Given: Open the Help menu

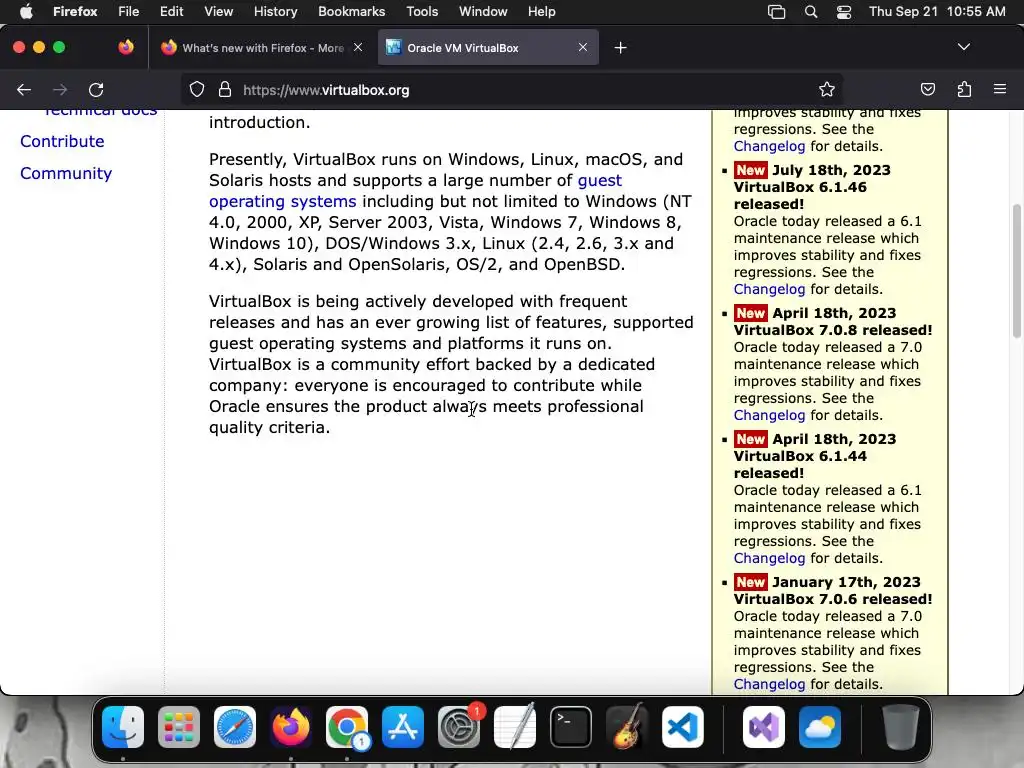Looking at the screenshot, I should coord(541,12).
